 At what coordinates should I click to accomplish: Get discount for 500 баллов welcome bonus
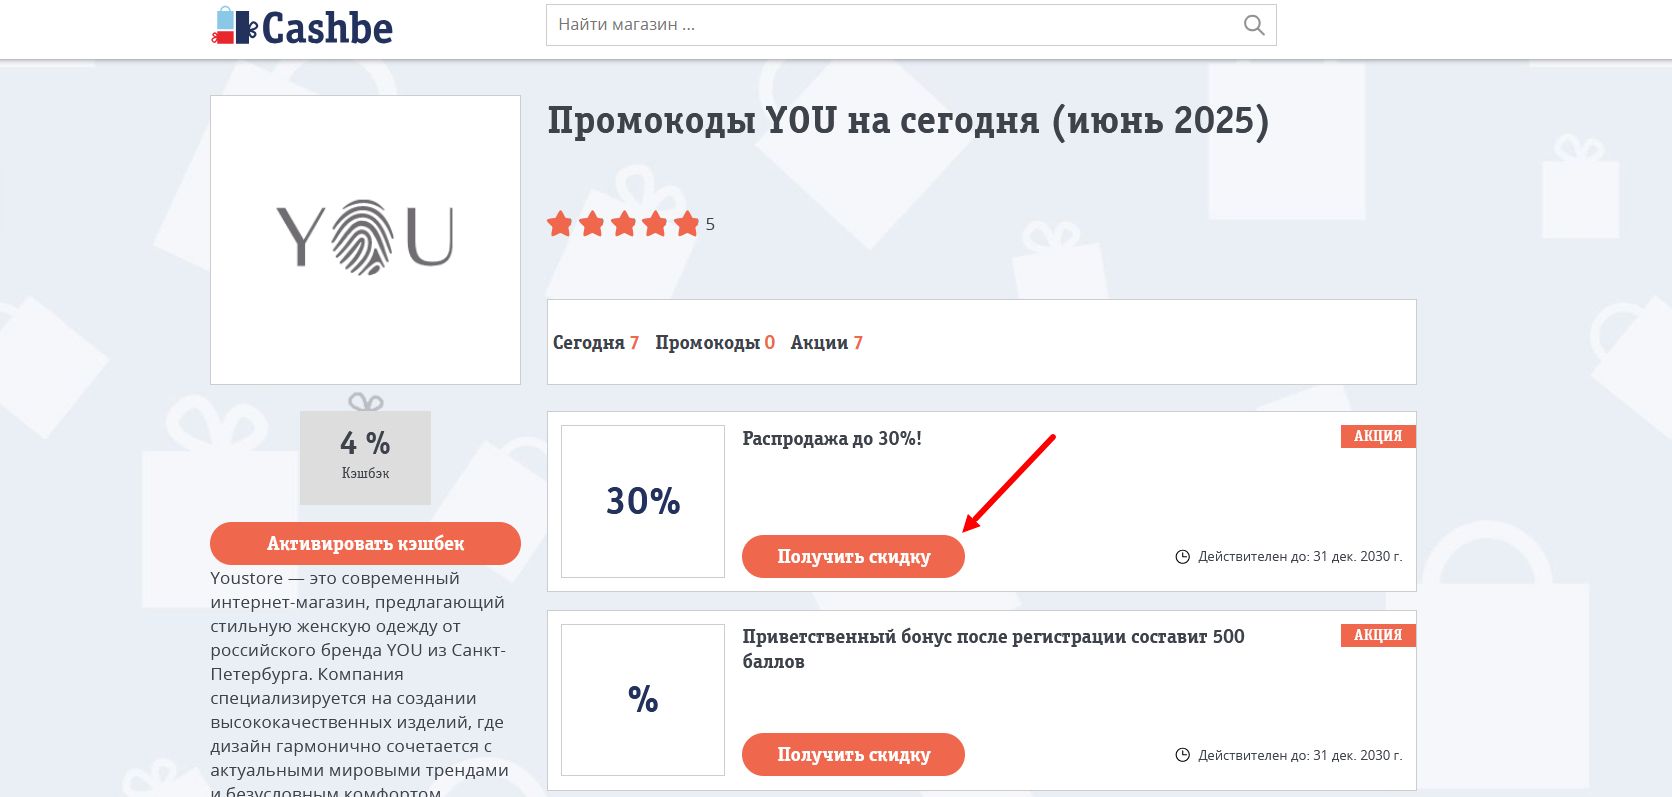pos(853,754)
